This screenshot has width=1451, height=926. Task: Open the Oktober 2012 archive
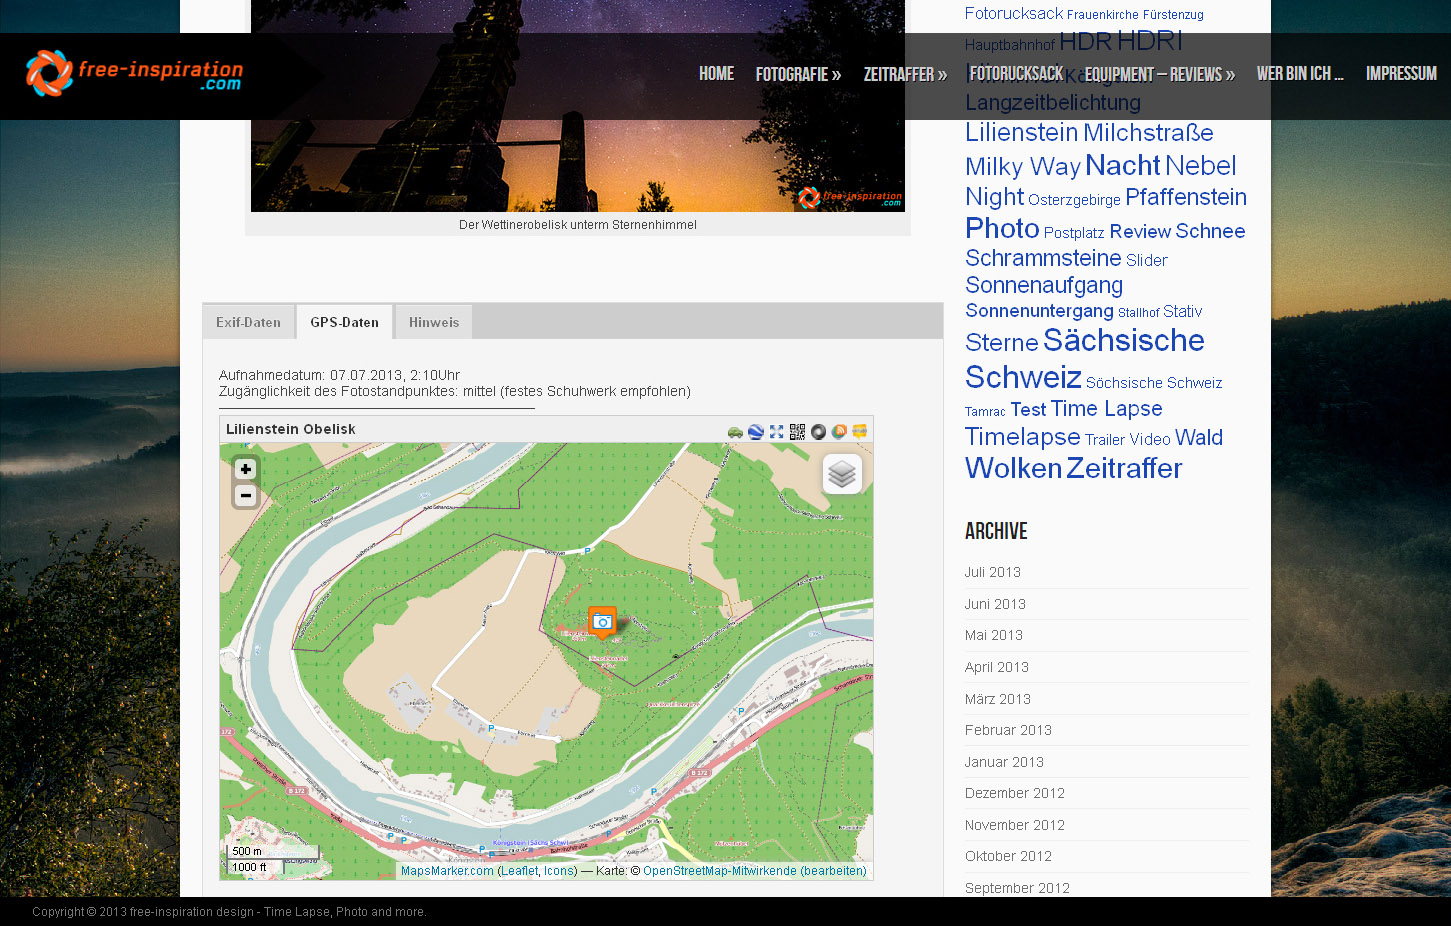pos(1008,856)
